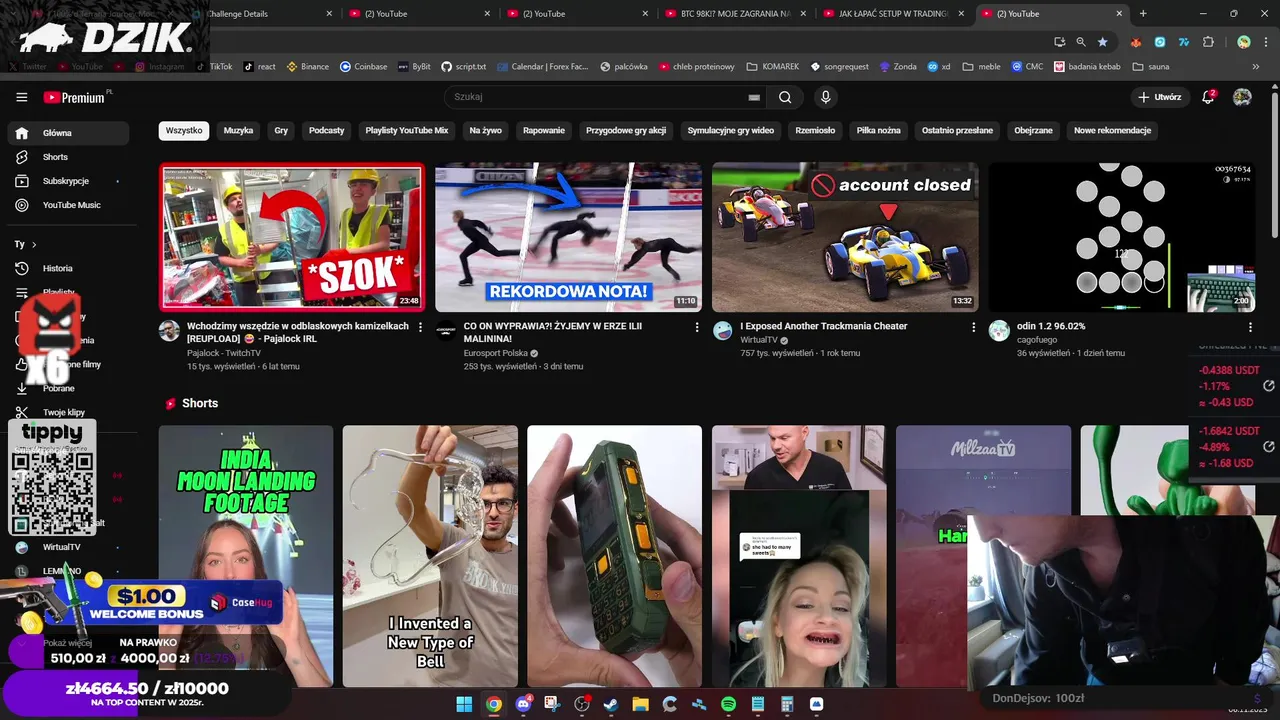Viewport: 1280px width, 720px height.
Task: Open the Chrome three-dot menu
Action: (x=1267, y=42)
